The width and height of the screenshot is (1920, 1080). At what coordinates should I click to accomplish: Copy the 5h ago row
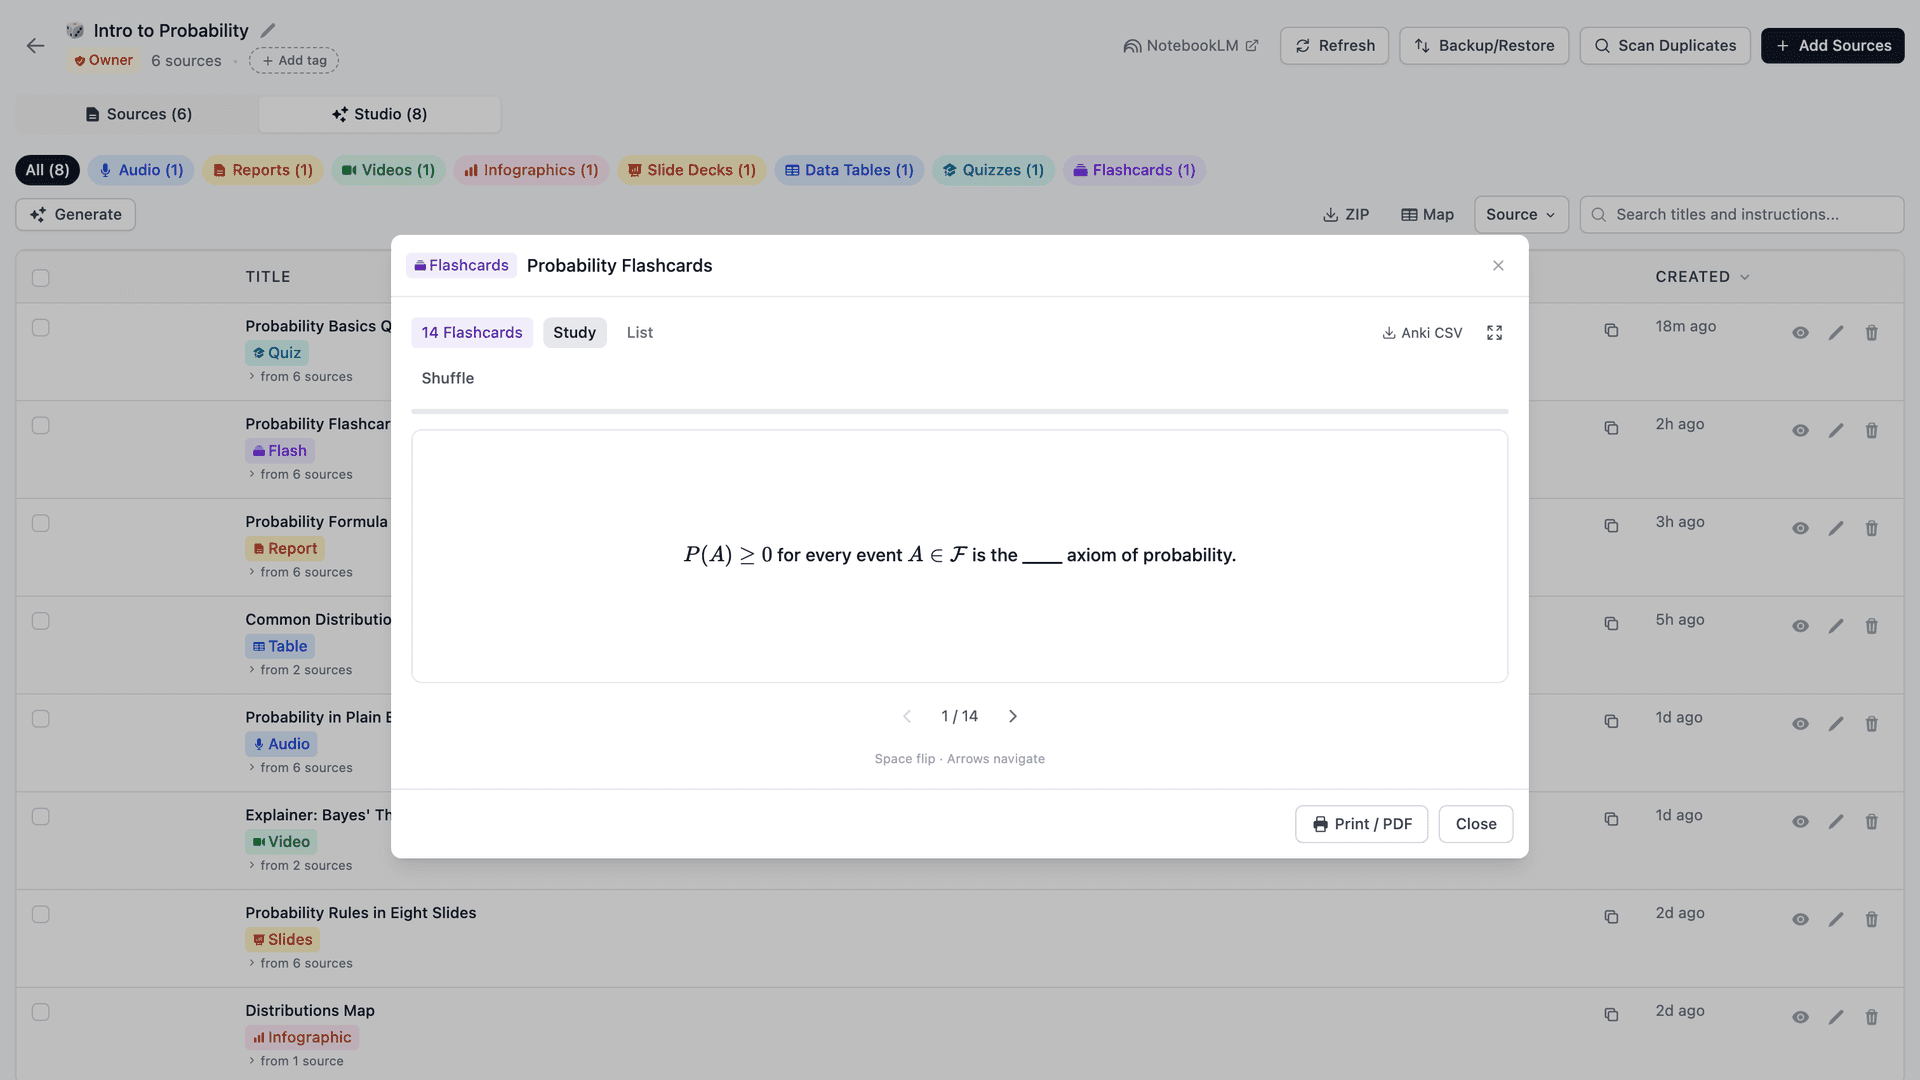[x=1611, y=624]
